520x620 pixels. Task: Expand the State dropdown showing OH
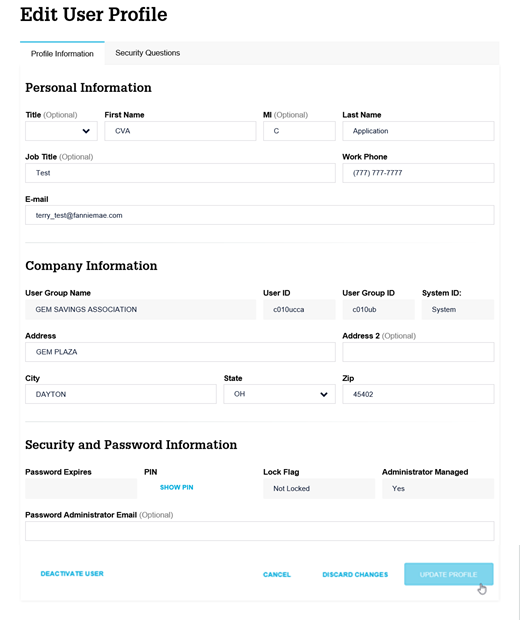point(279,394)
